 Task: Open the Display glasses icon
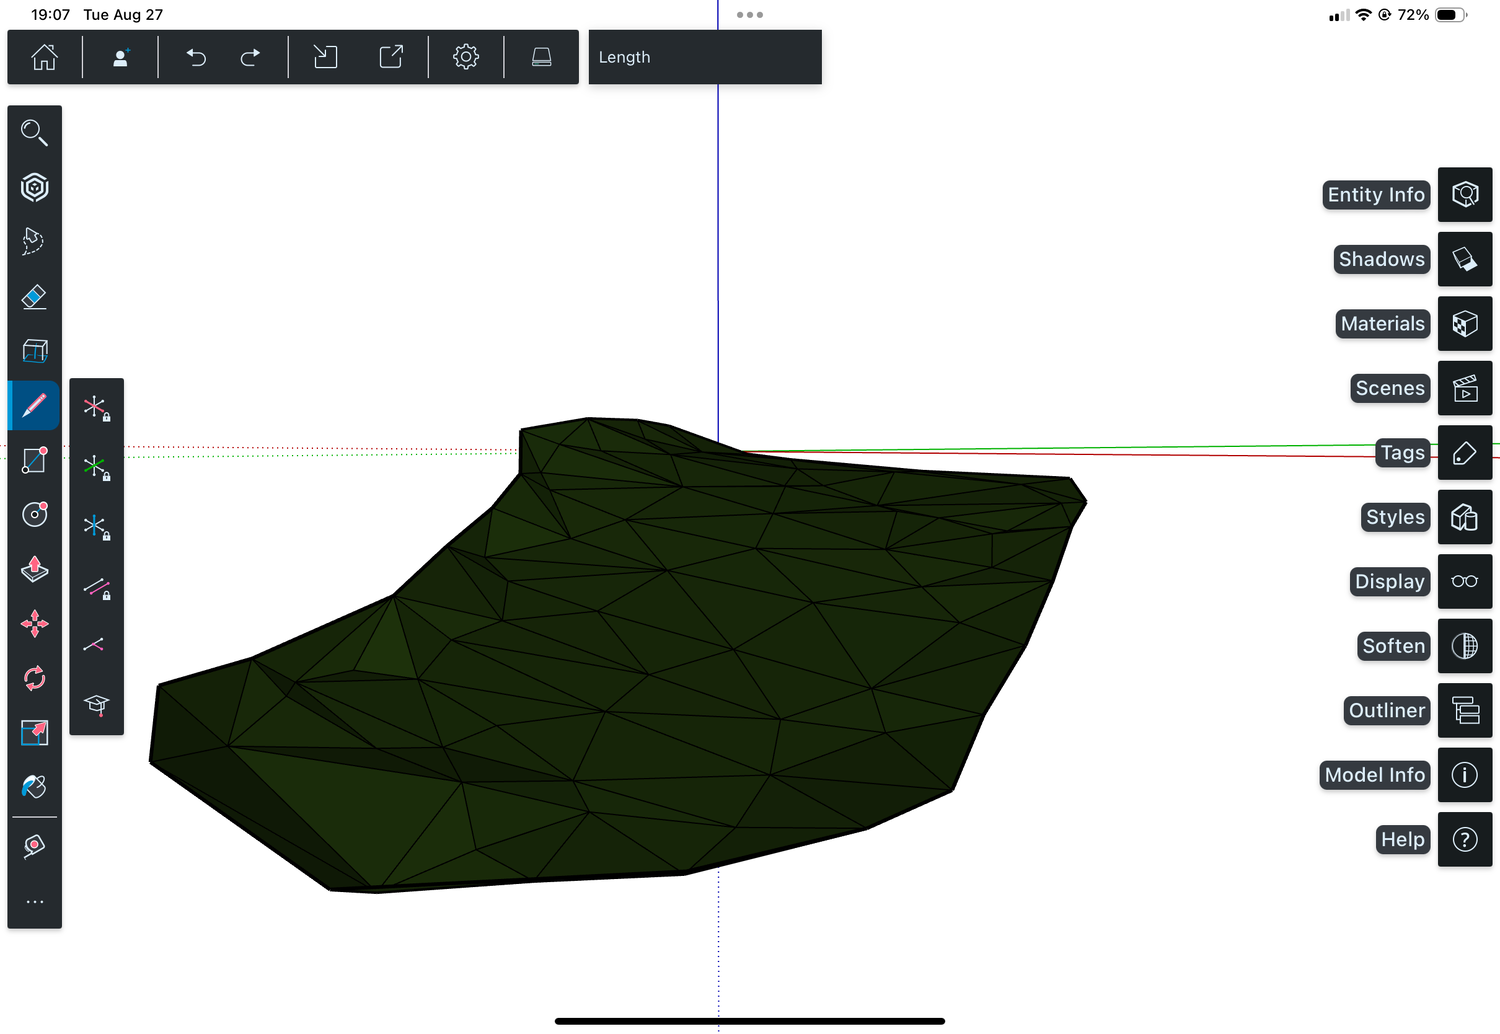pos(1465,581)
